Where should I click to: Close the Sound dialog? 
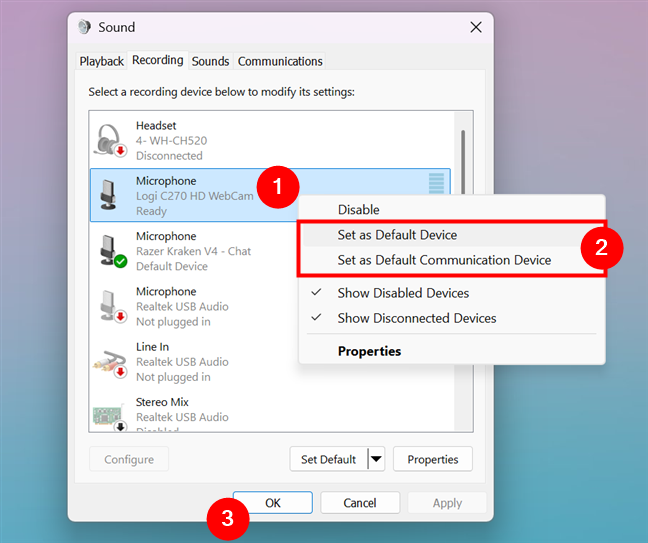pyautogui.click(x=476, y=27)
